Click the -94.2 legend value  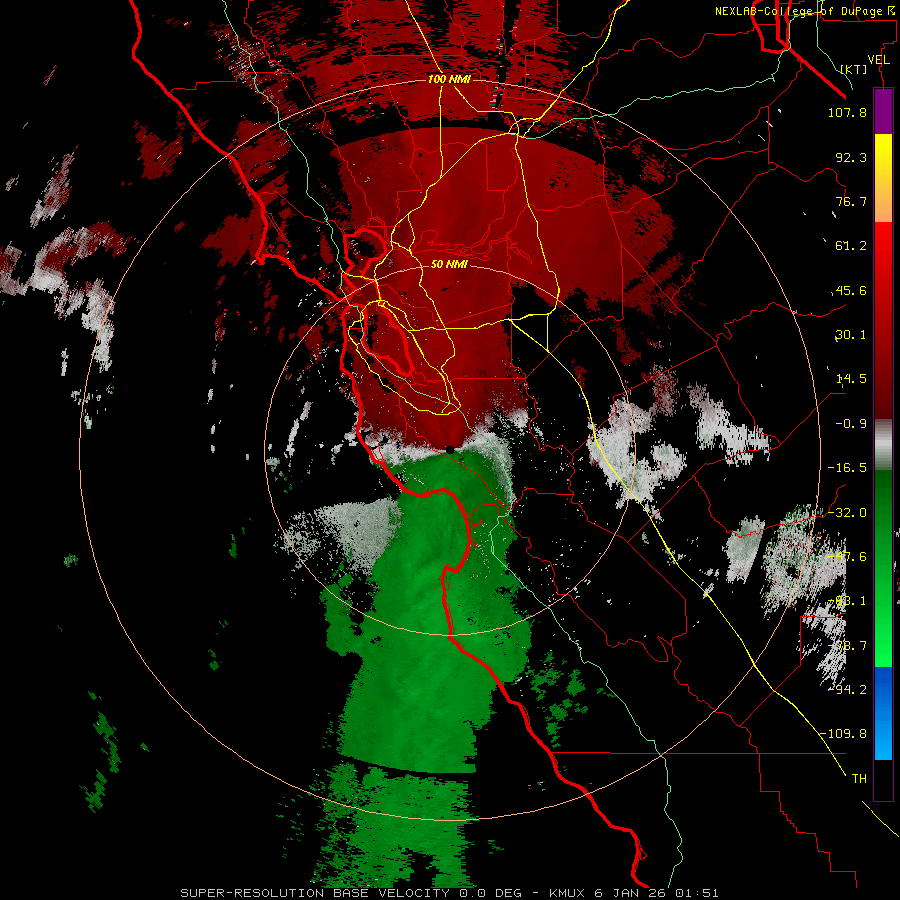847,689
